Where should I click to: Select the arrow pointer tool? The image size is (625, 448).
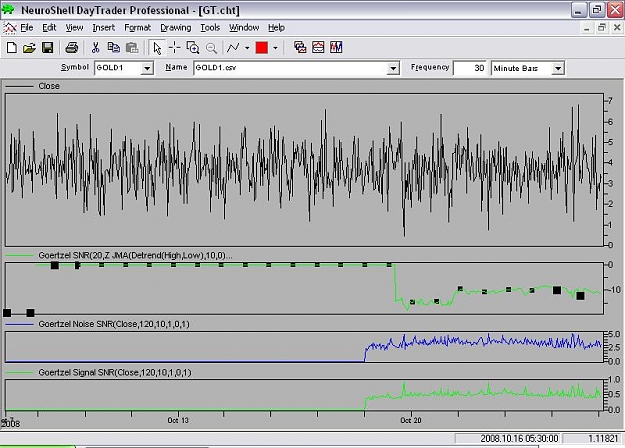pos(157,48)
